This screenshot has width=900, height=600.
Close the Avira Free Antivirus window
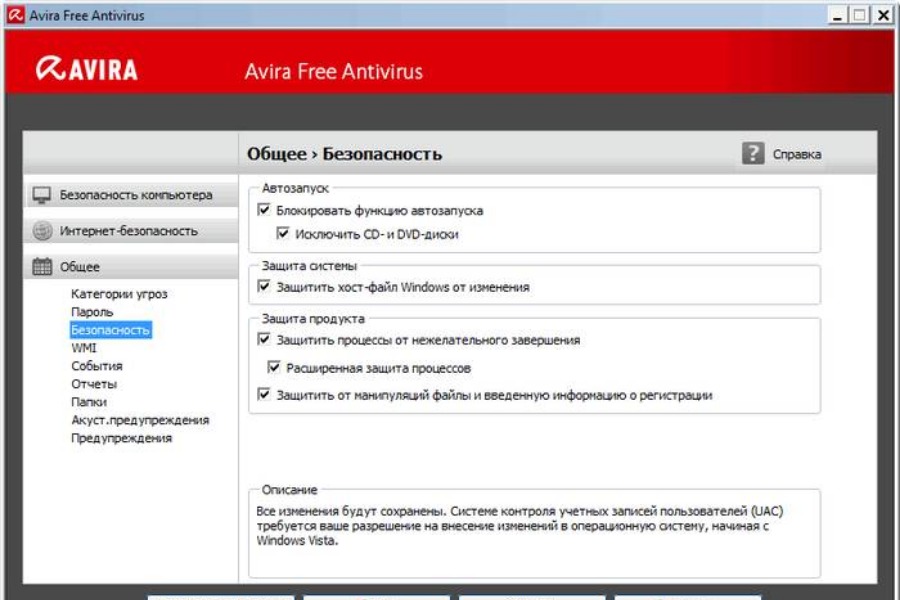tap(883, 16)
